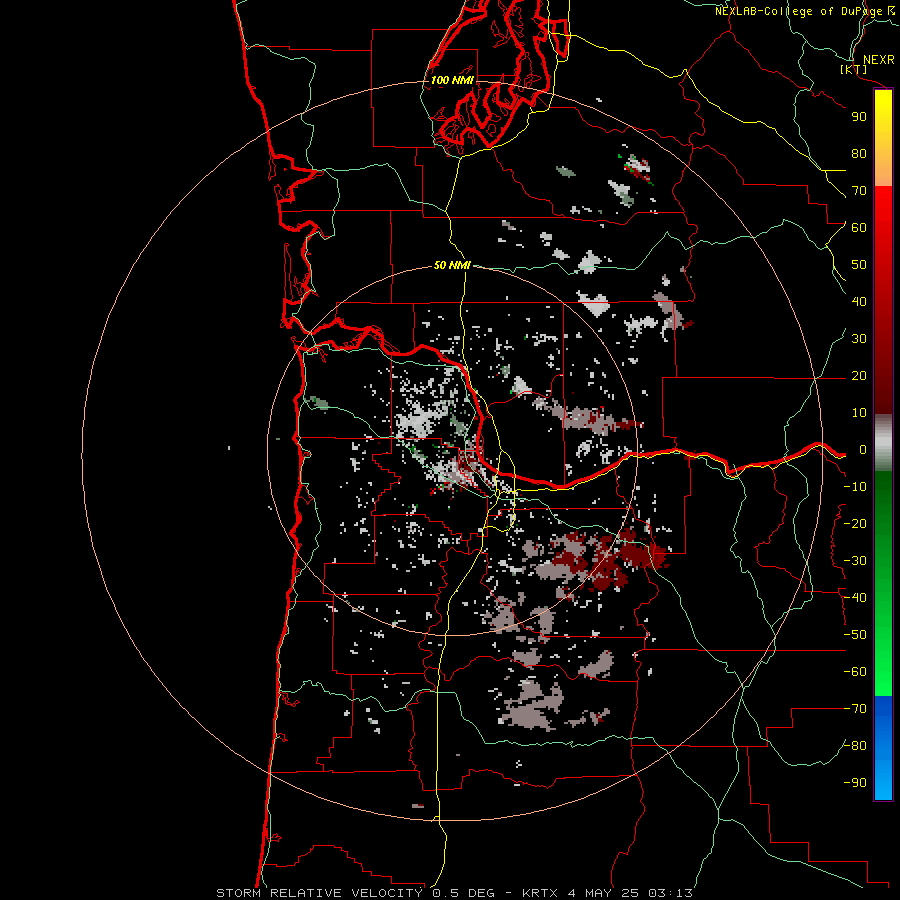Select the -60 knots scale value
The image size is (900, 900).
coord(855,672)
